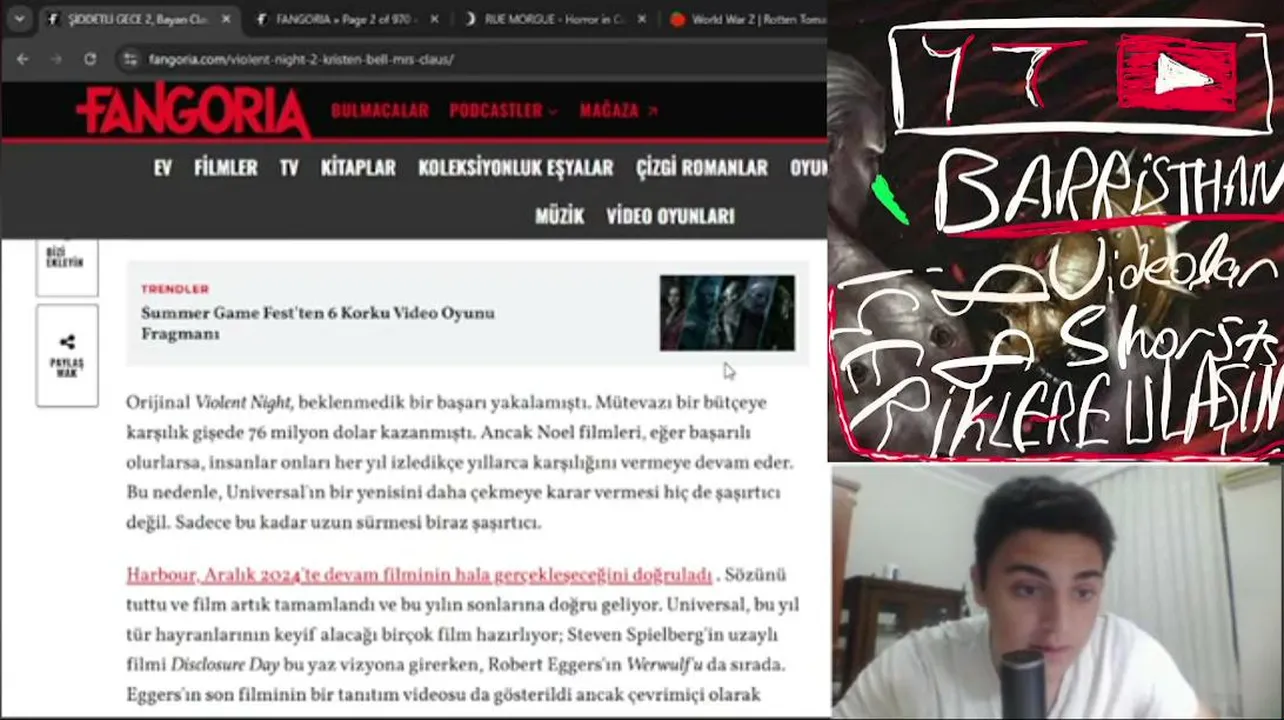Expand the PODCASTLER dropdown menu
The width and height of the screenshot is (1284, 720).
pos(504,111)
